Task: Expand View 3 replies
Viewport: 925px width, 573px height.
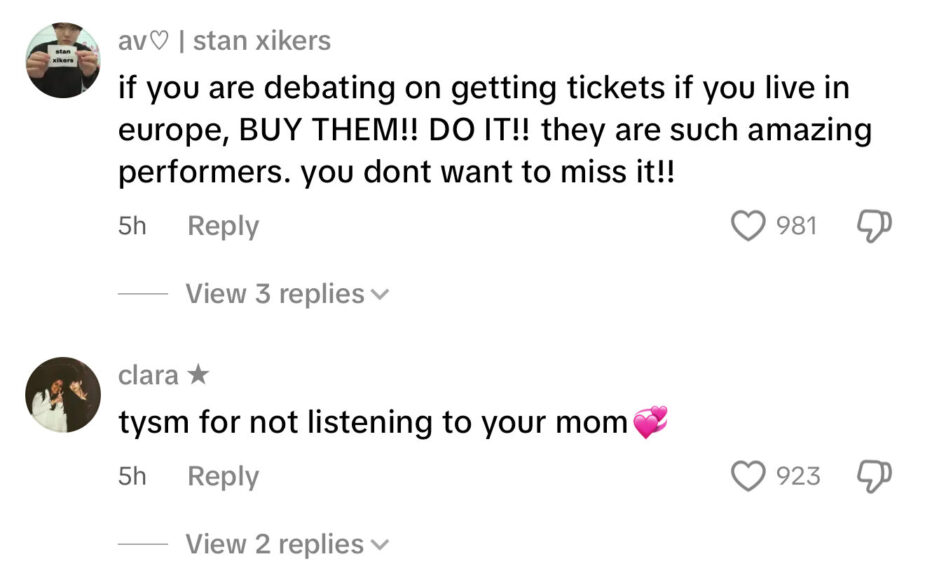Action: pyautogui.click(x=275, y=294)
